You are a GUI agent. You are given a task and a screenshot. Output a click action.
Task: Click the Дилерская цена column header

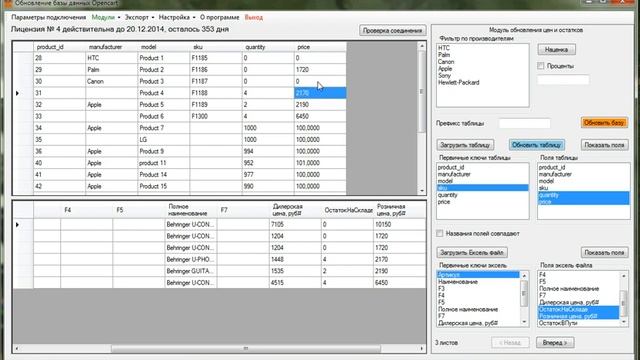(x=295, y=210)
